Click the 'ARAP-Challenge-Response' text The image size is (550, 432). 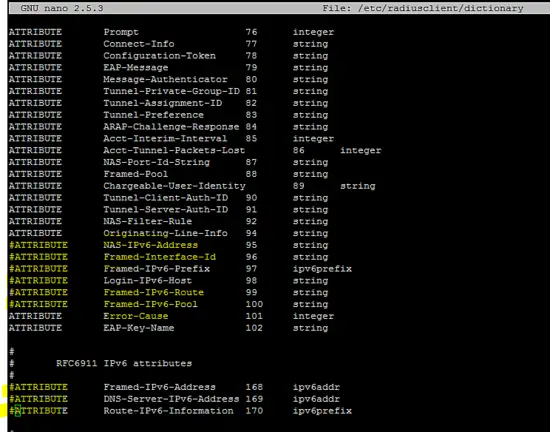[172, 127]
